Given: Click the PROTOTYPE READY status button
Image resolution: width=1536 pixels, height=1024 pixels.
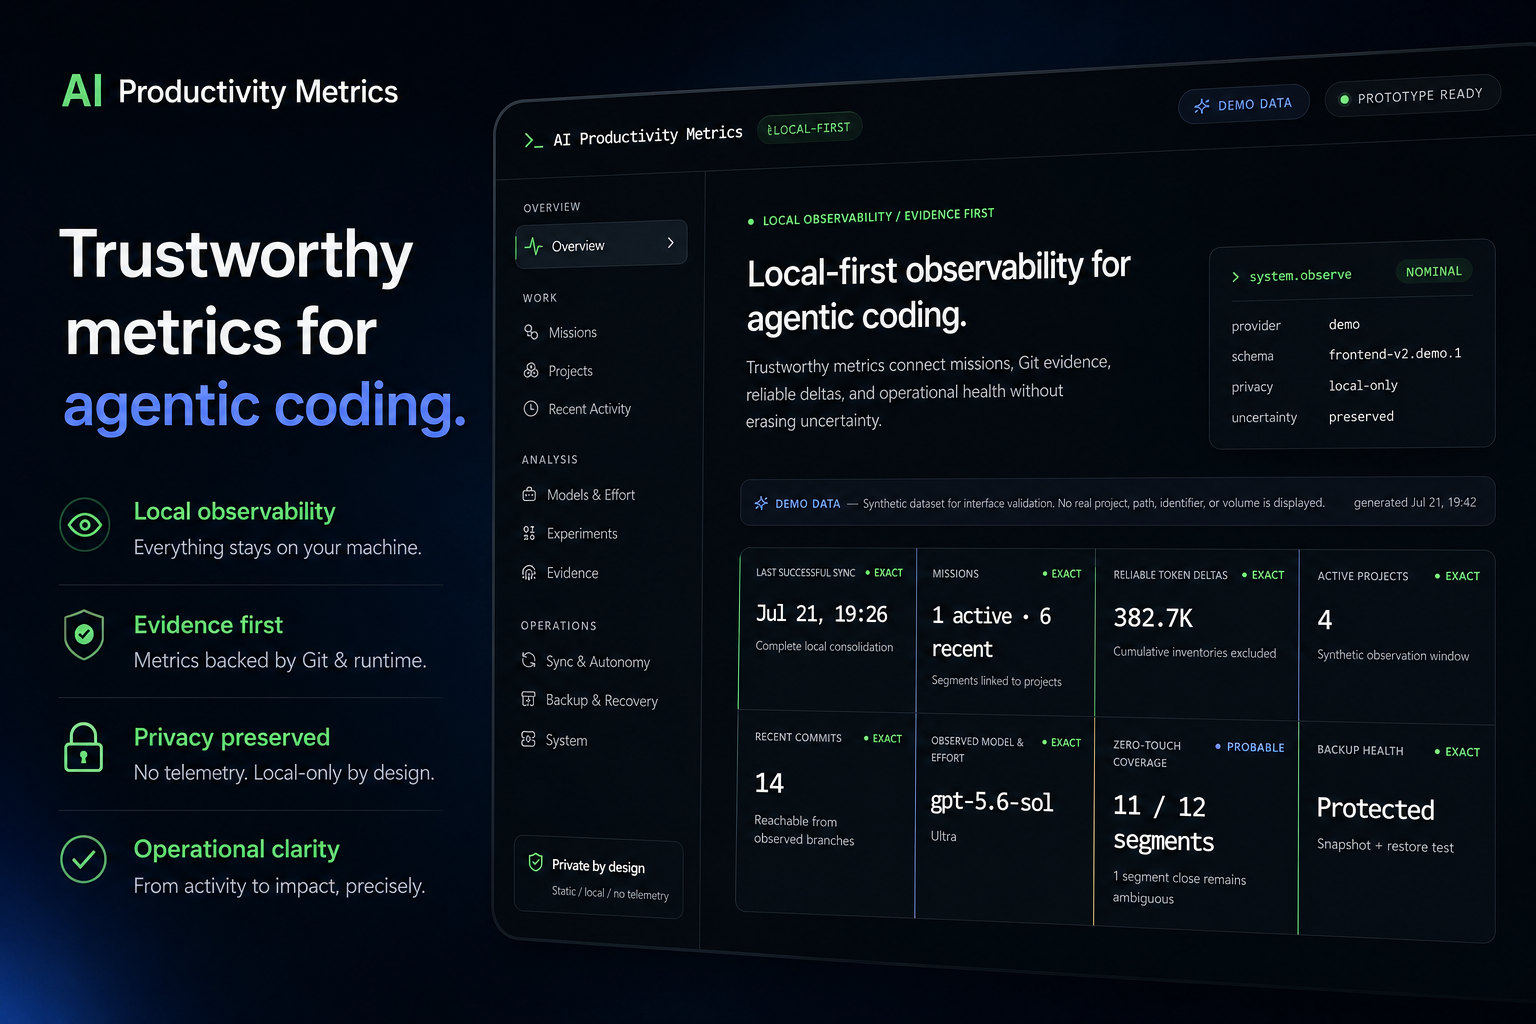Looking at the screenshot, I should pos(1412,96).
